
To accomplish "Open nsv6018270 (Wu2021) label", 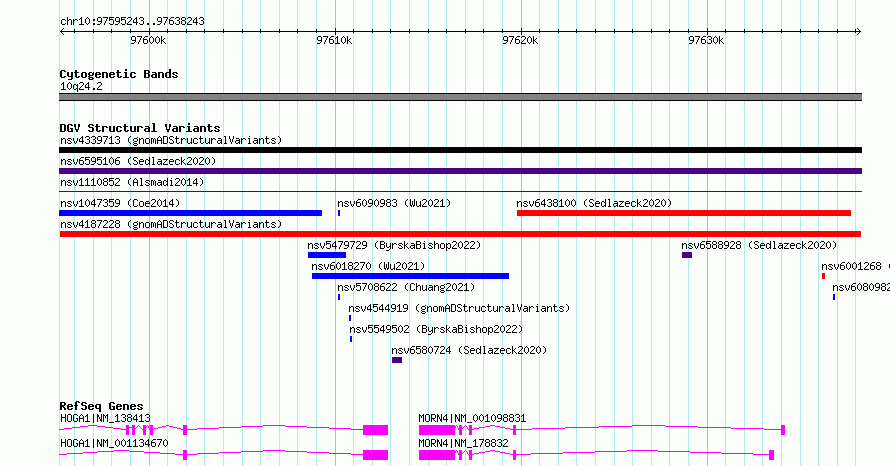I will click(368, 266).
